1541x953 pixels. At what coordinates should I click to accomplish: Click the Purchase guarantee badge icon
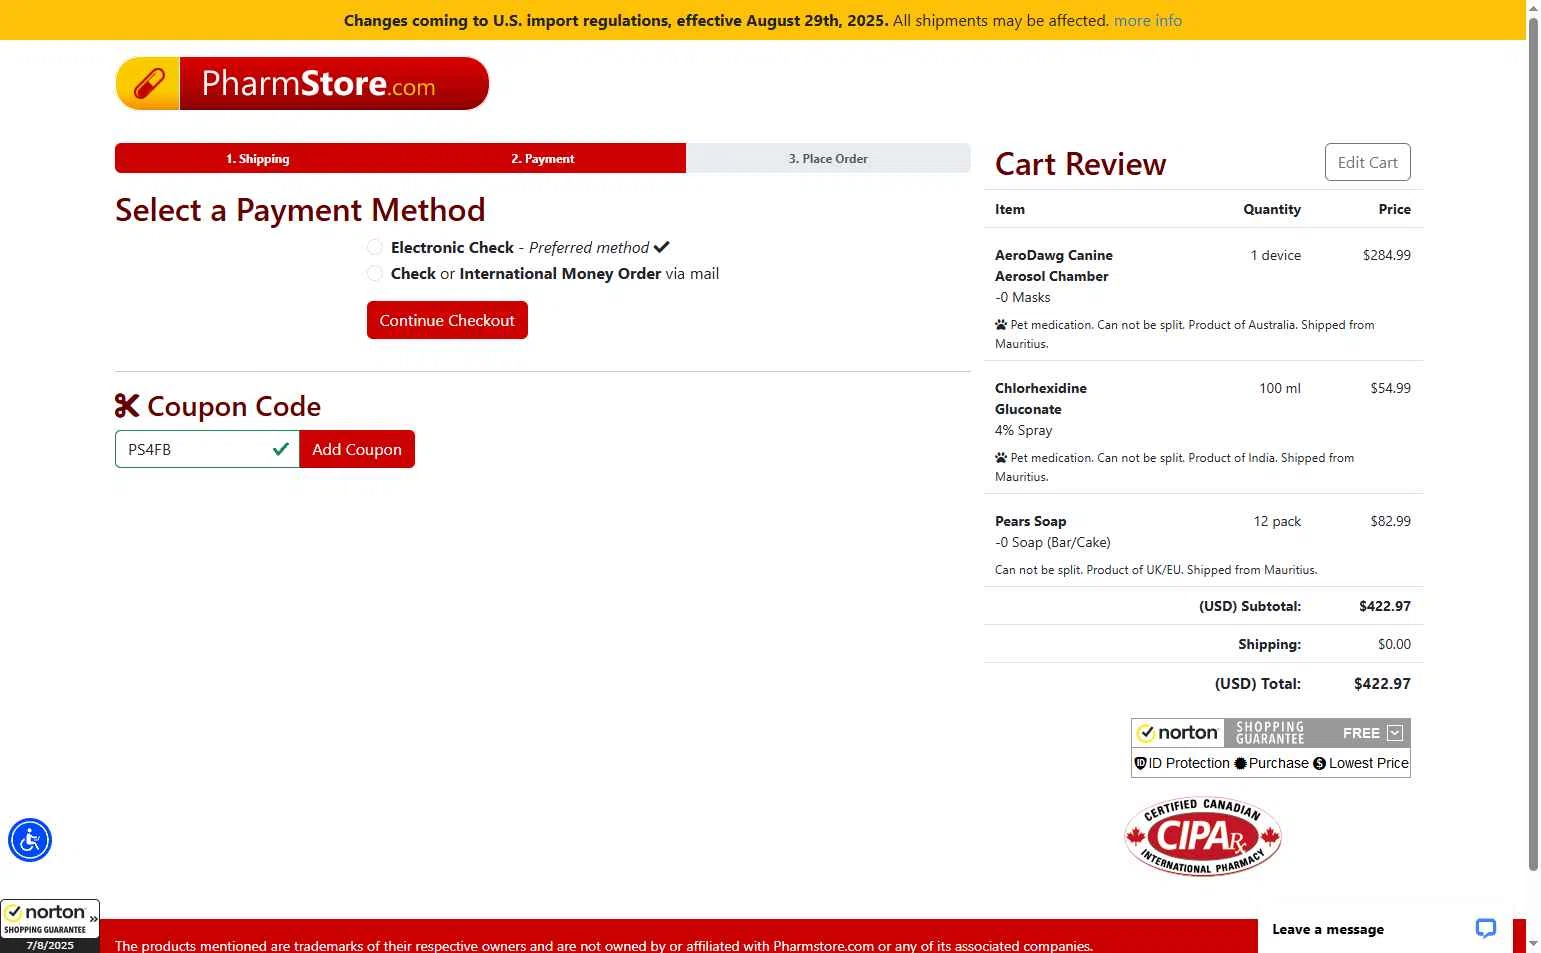point(1240,763)
